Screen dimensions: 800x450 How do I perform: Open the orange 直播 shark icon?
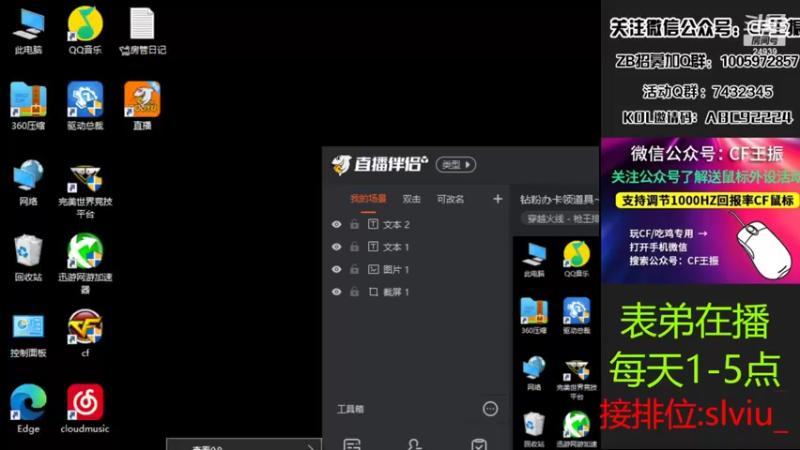coord(142,106)
